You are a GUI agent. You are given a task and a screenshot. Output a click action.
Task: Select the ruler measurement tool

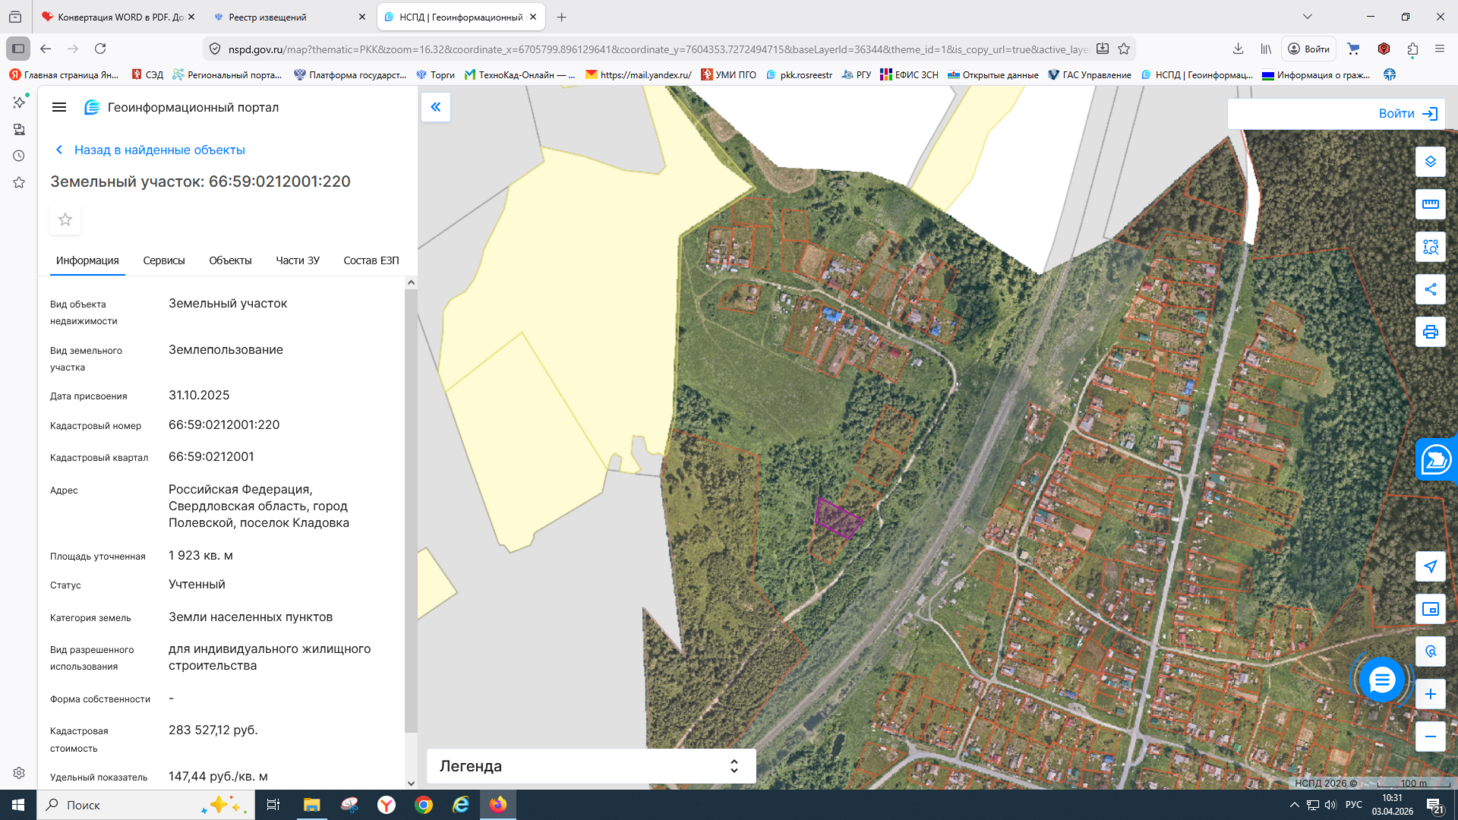pos(1430,204)
